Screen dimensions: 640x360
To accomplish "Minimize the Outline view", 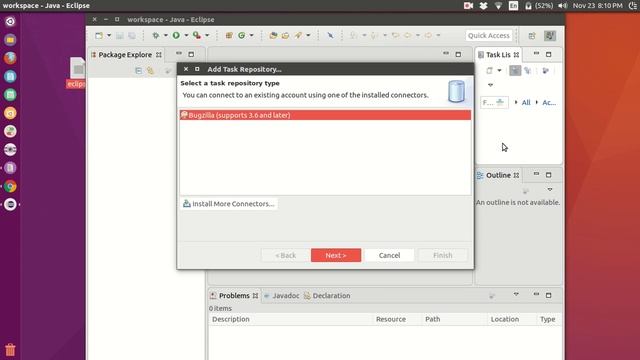I will click(536, 174).
